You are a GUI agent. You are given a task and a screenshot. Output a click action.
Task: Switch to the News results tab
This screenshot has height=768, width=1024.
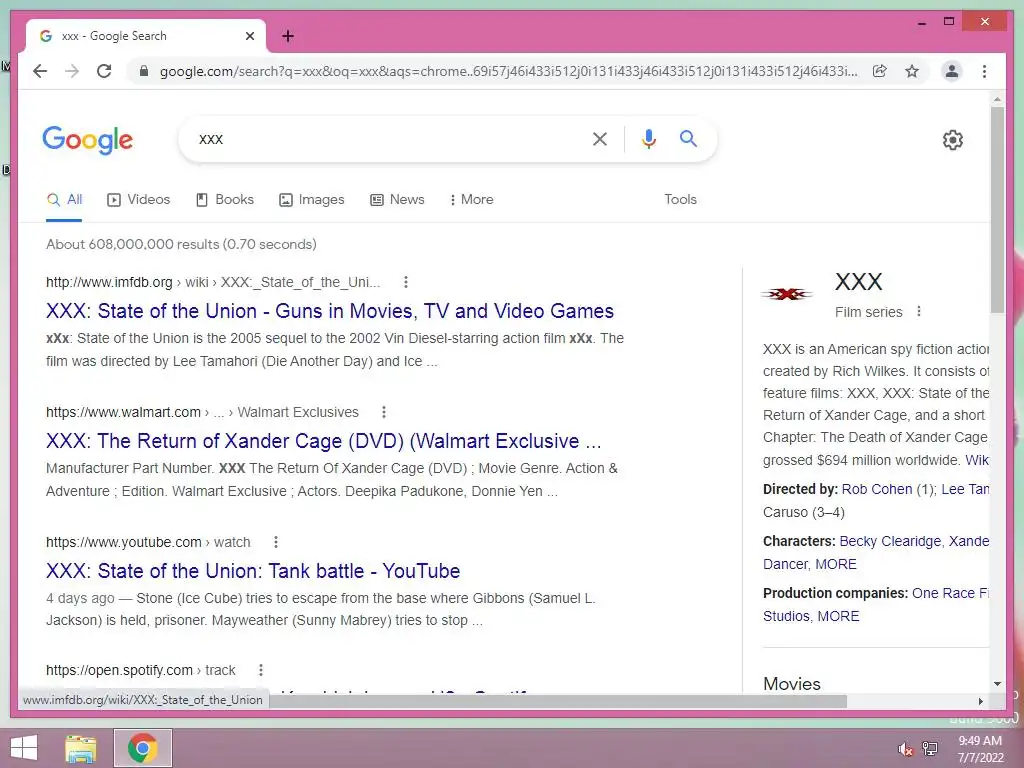[x=397, y=199]
